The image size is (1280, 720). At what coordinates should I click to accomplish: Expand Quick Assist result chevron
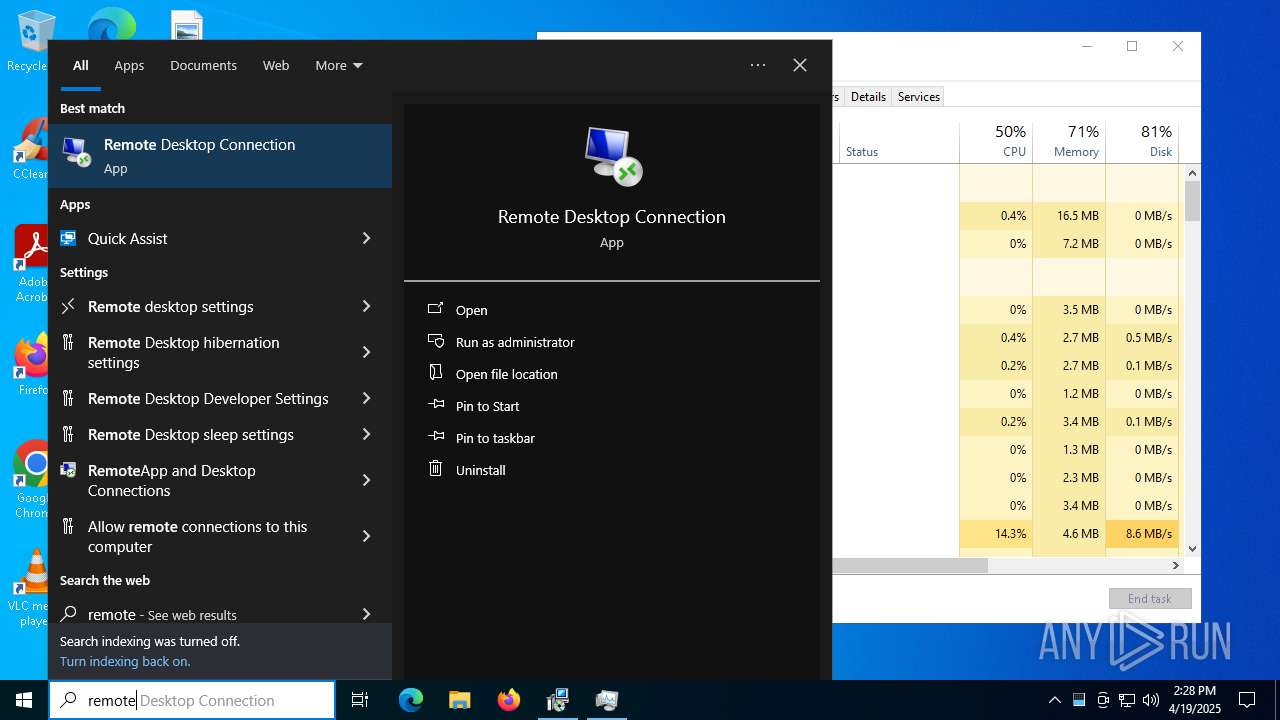366,238
